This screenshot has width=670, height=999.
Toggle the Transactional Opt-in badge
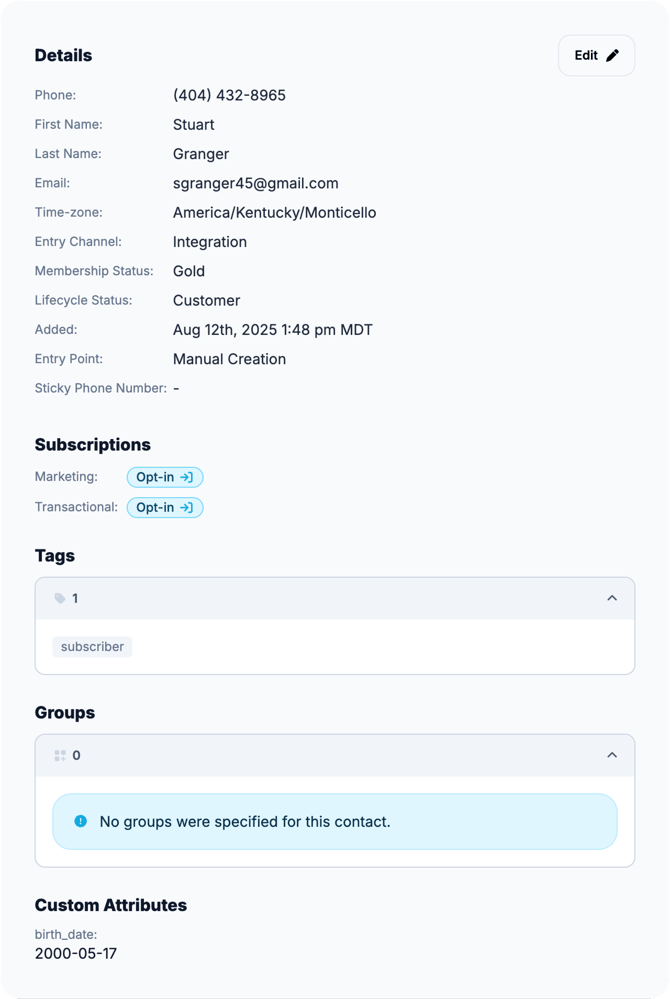[164, 507]
